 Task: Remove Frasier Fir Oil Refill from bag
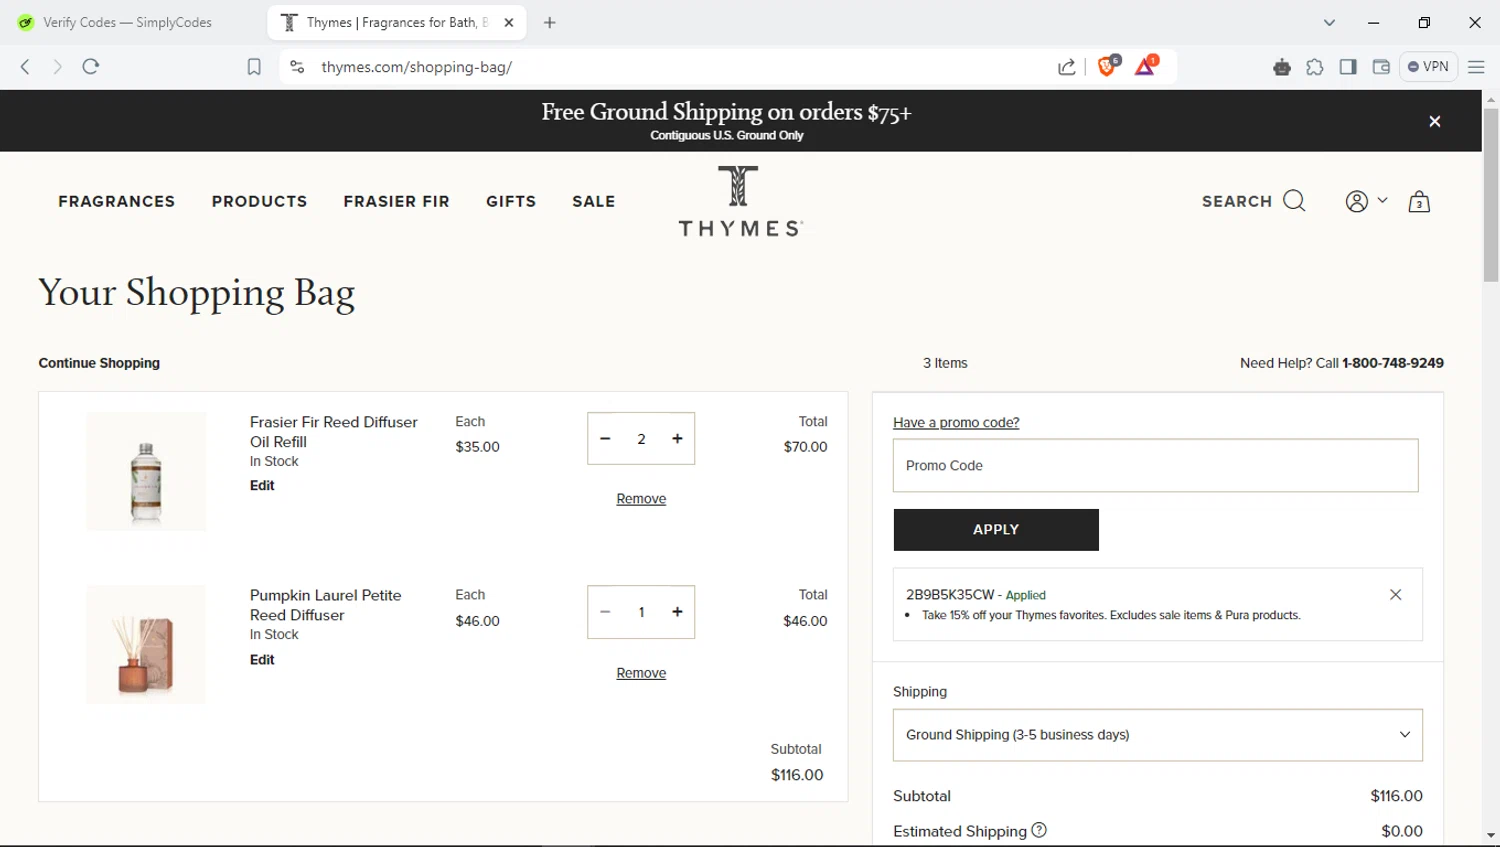point(641,498)
